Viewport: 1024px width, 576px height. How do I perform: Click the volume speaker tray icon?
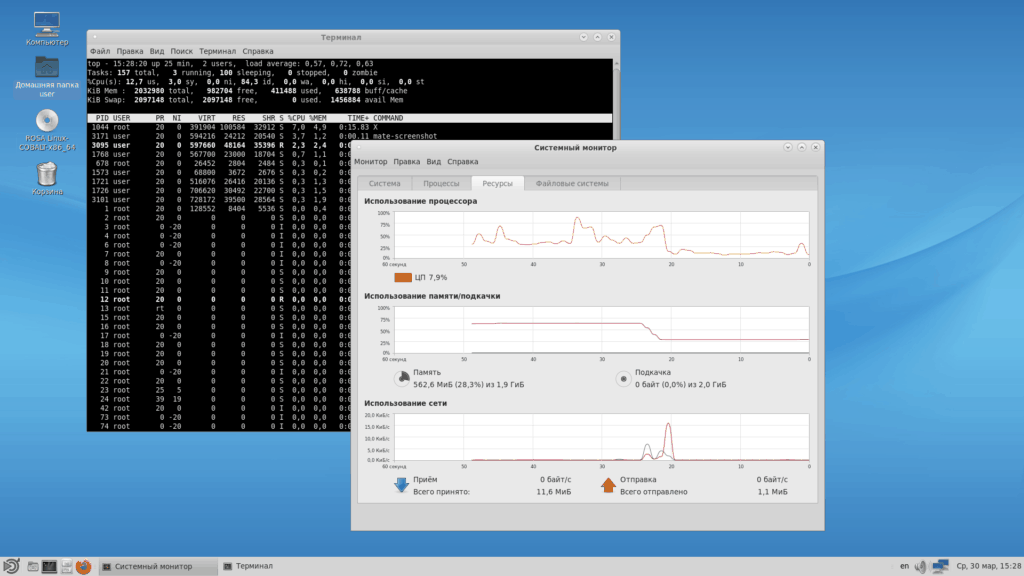point(919,566)
